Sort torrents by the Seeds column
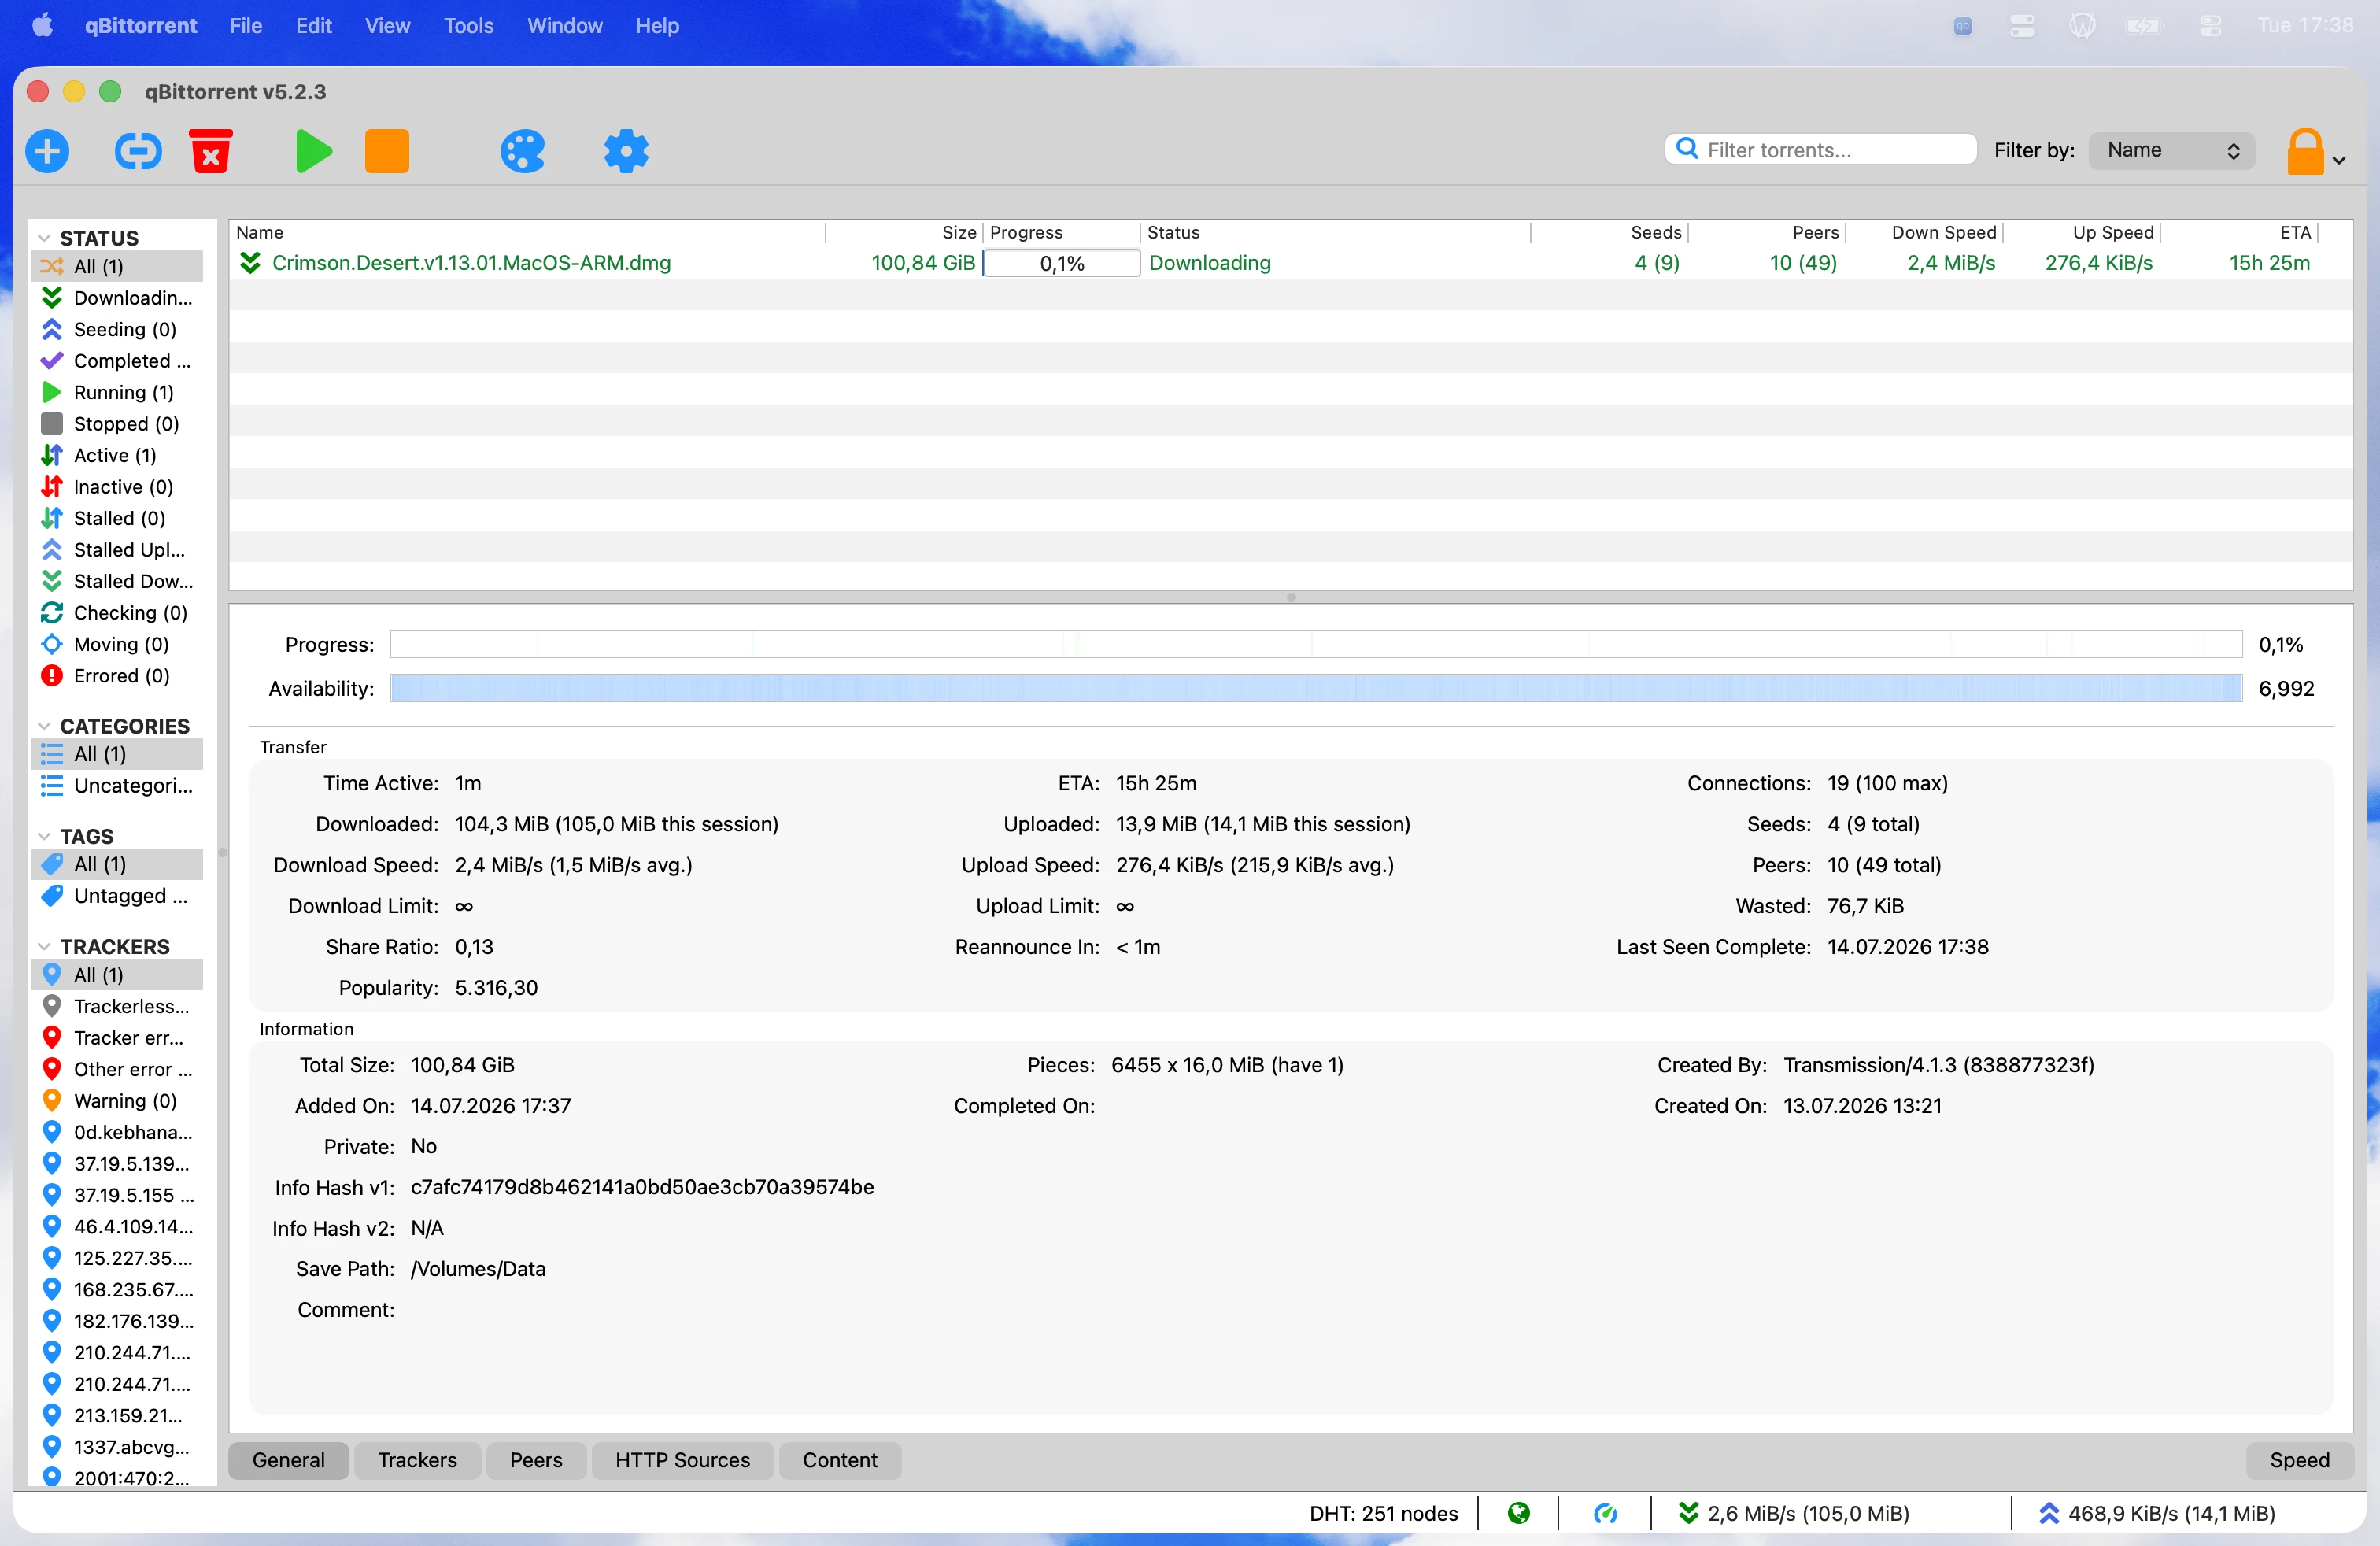 pyautogui.click(x=1610, y=232)
